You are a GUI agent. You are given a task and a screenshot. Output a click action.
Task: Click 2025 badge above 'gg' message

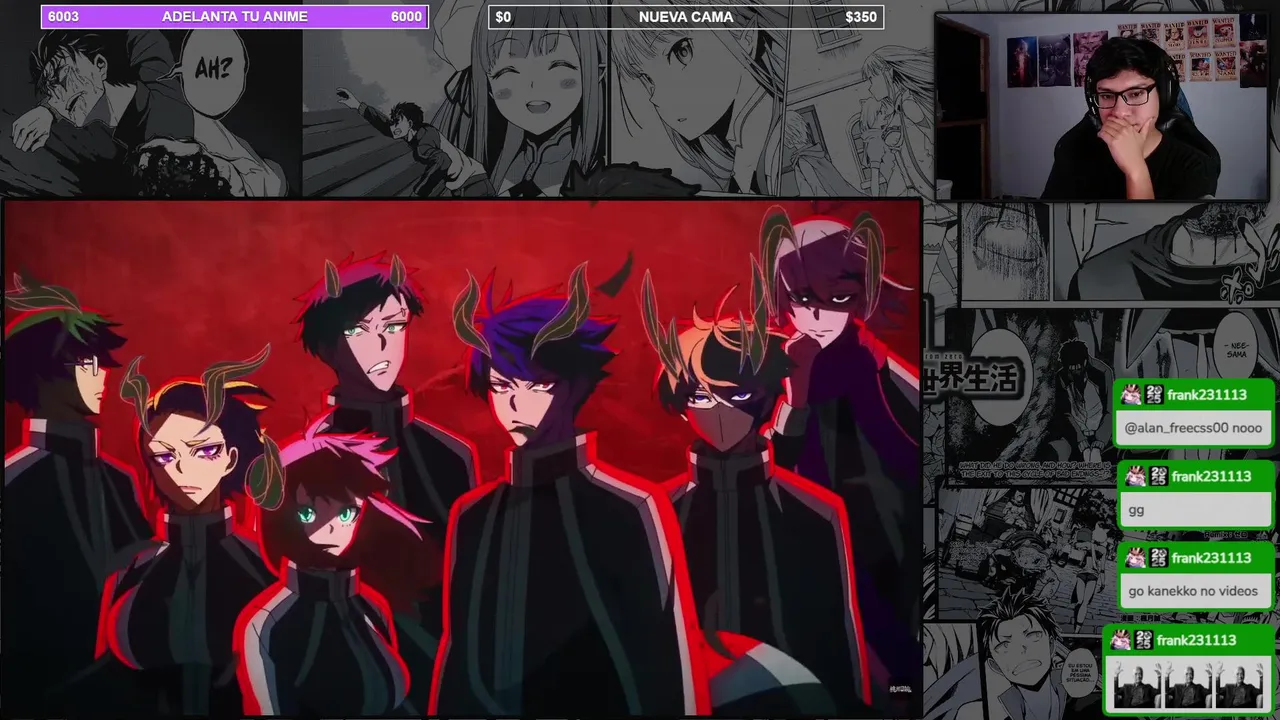(x=1158, y=477)
